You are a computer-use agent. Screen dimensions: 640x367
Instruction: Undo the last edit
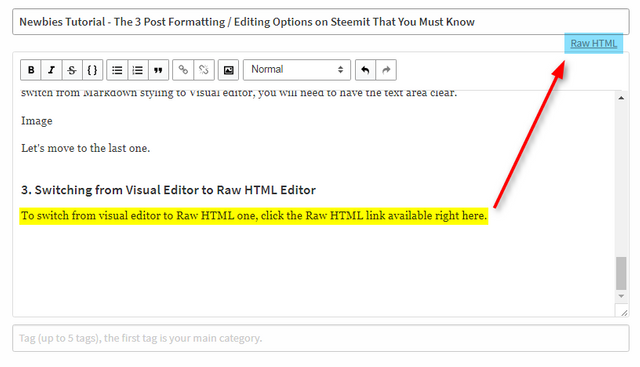pyautogui.click(x=365, y=70)
